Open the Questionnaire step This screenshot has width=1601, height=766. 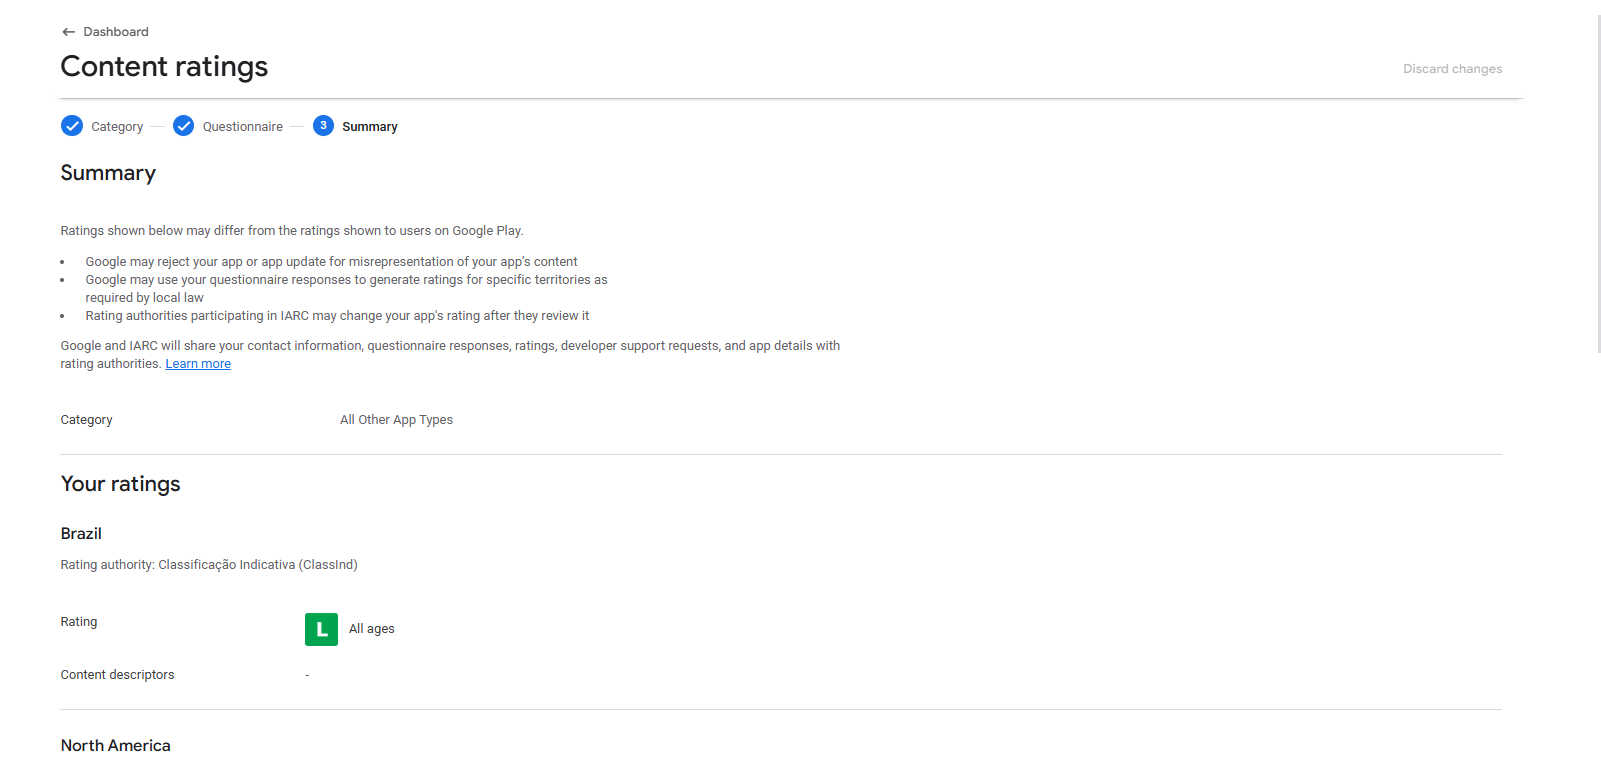pyautogui.click(x=243, y=127)
